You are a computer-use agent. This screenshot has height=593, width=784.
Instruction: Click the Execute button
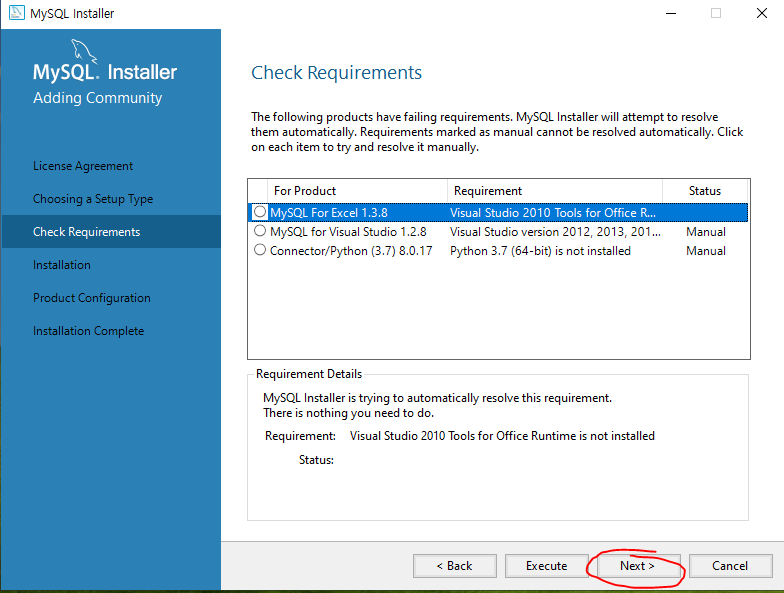(x=546, y=566)
